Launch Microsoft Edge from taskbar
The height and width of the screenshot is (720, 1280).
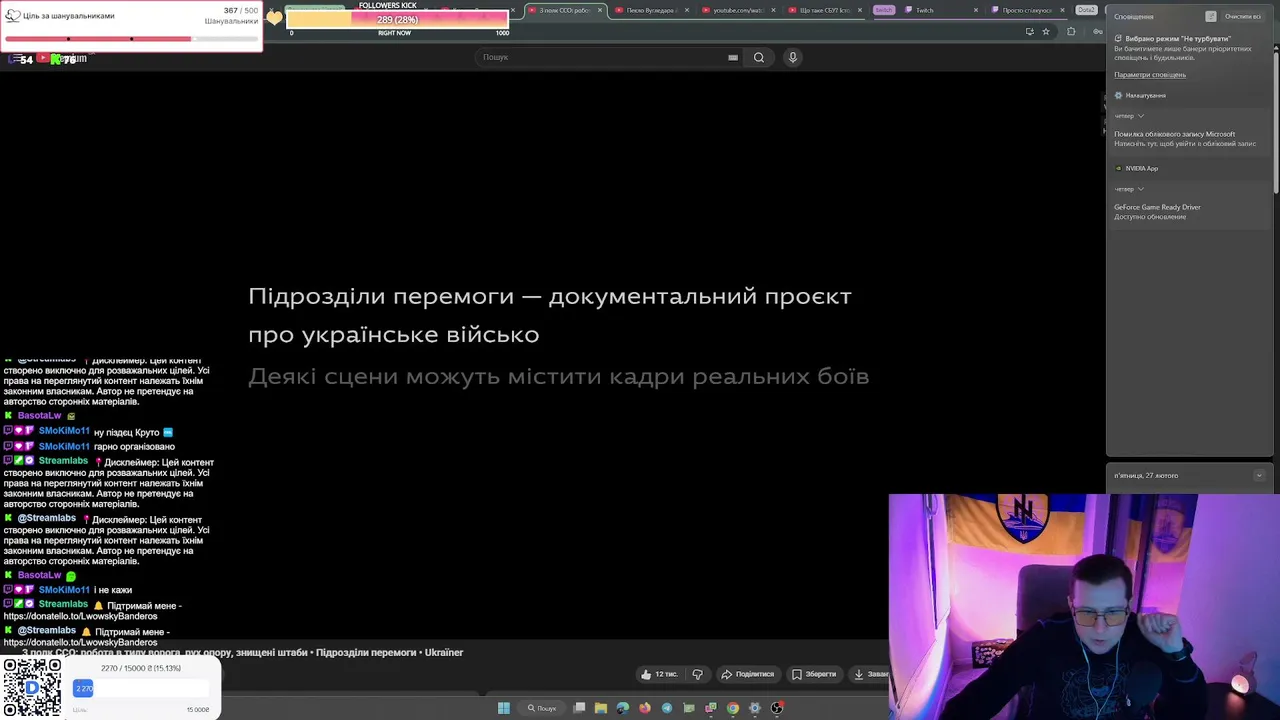point(623,708)
